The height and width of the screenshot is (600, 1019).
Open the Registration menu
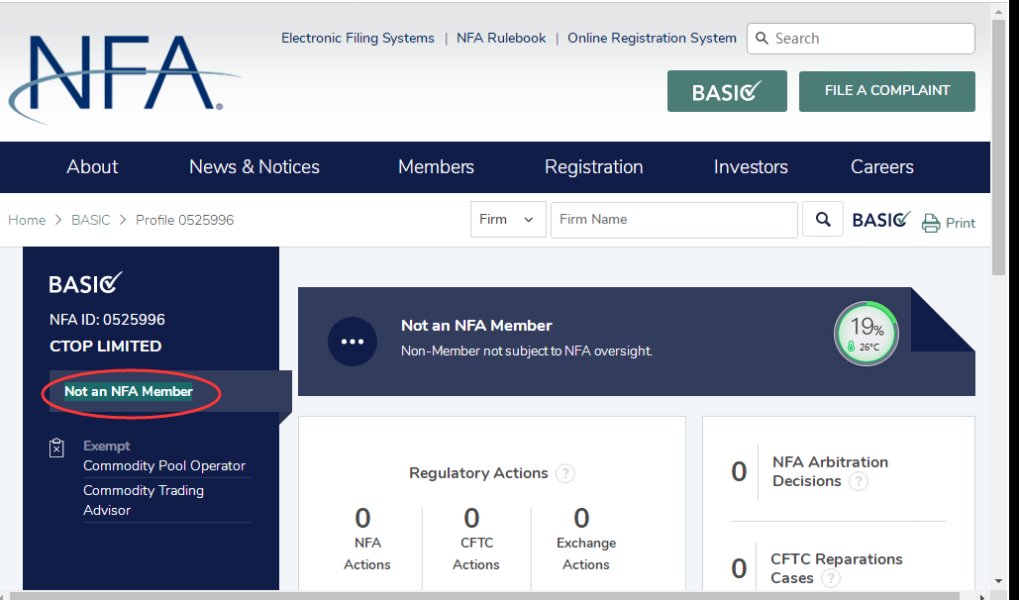click(593, 167)
